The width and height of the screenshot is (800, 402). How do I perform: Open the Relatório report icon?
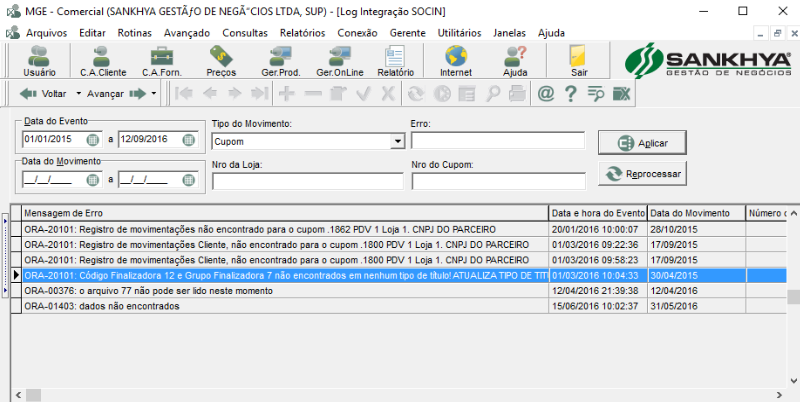point(395,60)
